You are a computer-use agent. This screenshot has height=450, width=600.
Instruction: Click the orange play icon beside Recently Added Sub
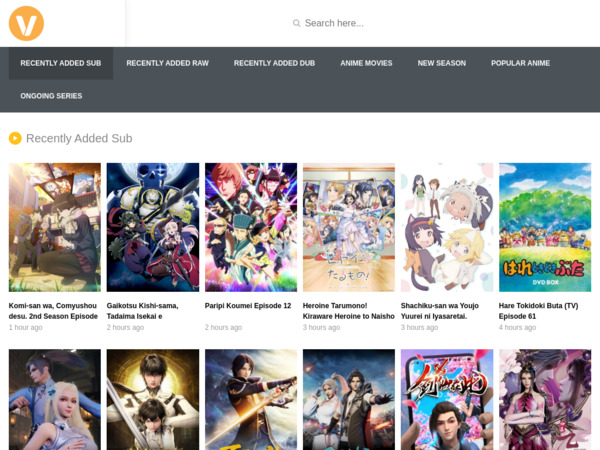[15, 138]
